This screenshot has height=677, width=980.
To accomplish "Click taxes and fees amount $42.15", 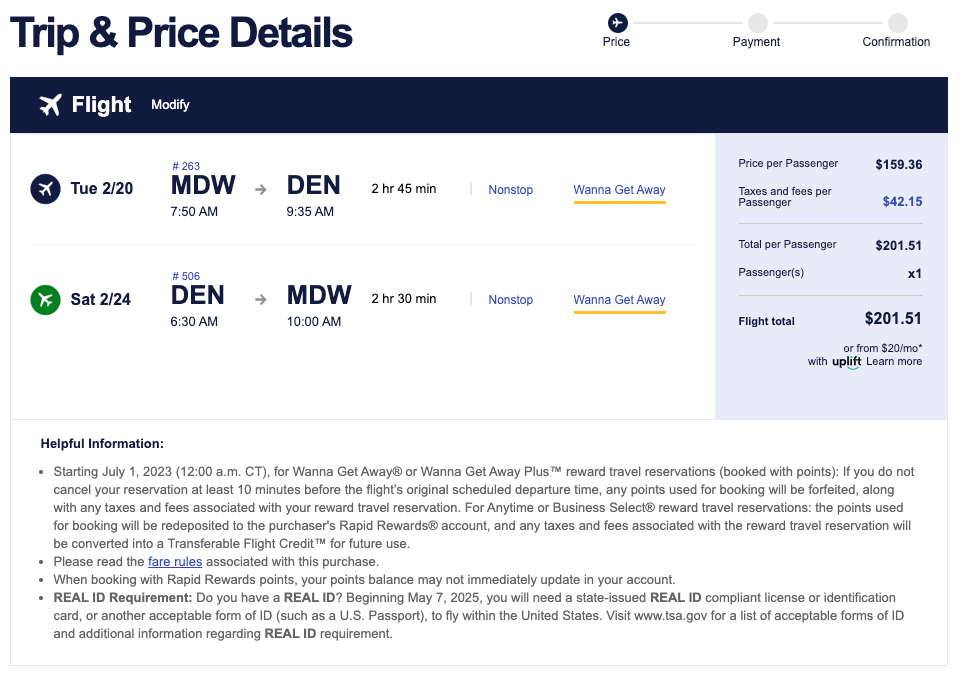I will point(902,201).
